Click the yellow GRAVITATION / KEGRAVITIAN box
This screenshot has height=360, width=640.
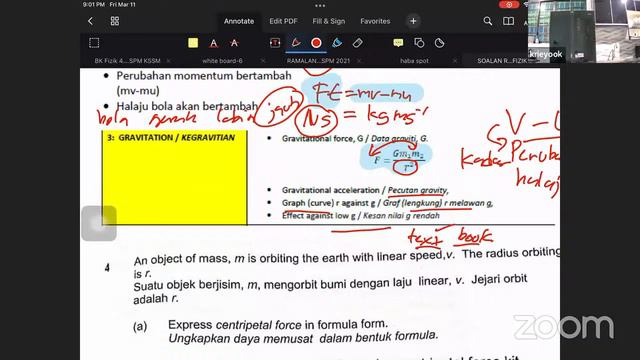[x=174, y=178]
